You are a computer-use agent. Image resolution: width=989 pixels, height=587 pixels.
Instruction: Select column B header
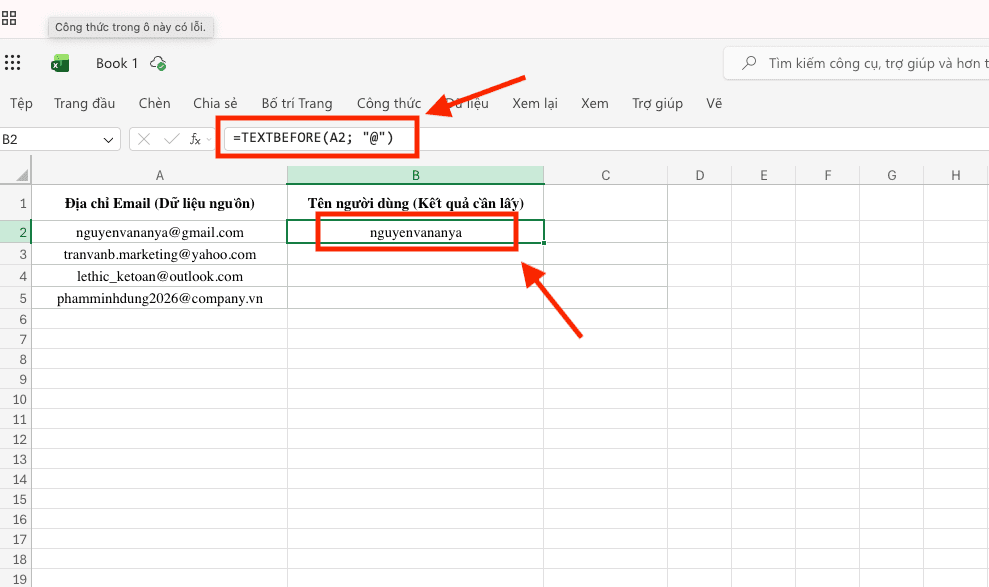click(416, 175)
